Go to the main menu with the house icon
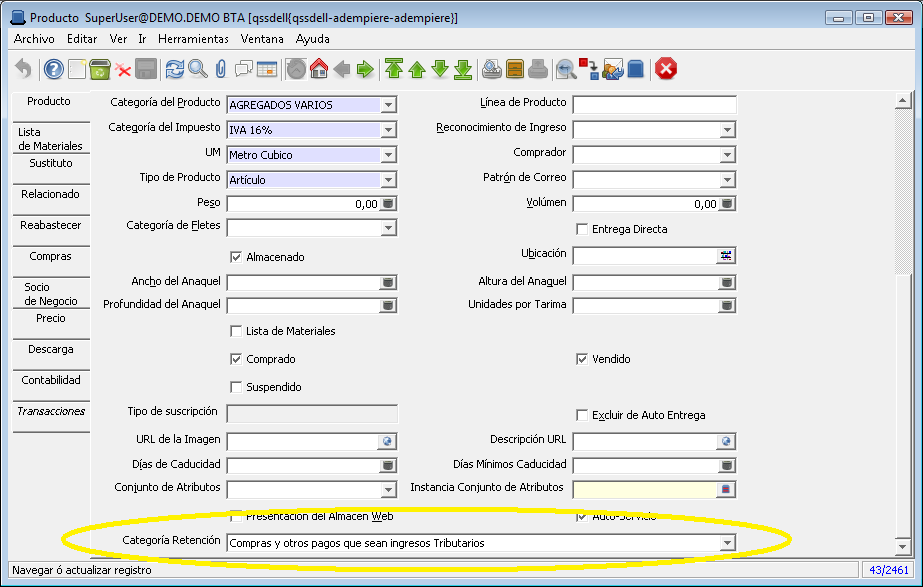Viewport: 923px width, 587px height. point(319,69)
